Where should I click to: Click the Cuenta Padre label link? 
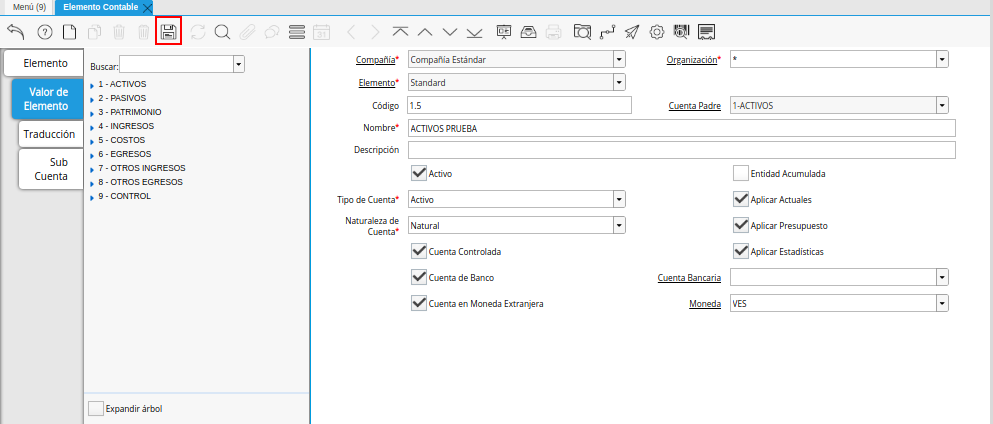tap(695, 105)
